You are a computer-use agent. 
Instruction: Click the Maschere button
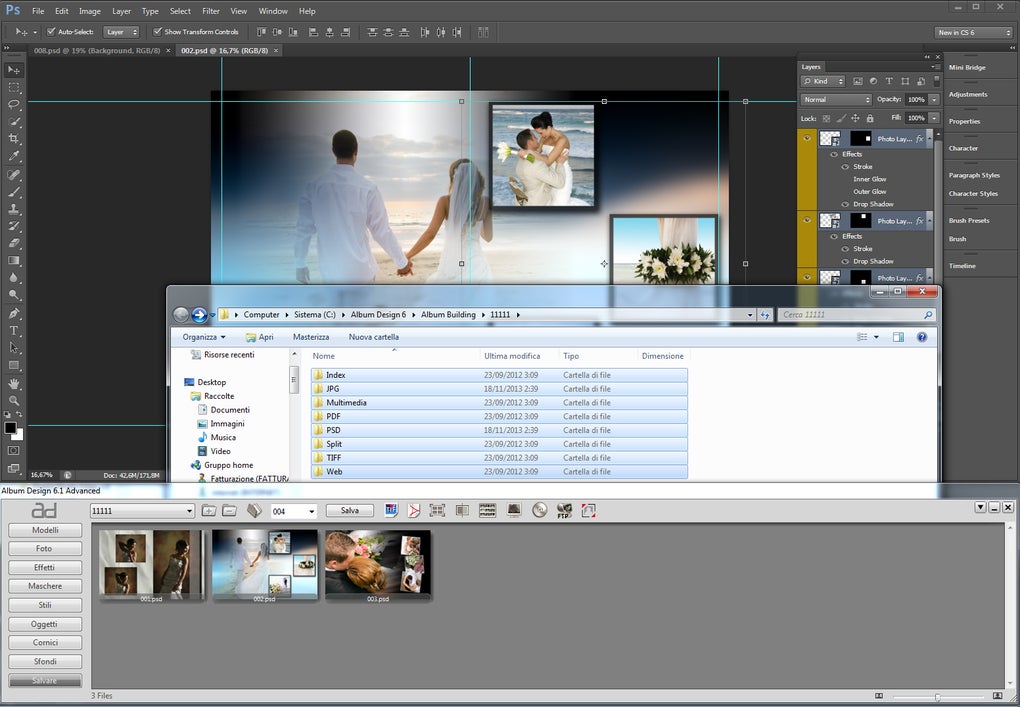click(45, 586)
